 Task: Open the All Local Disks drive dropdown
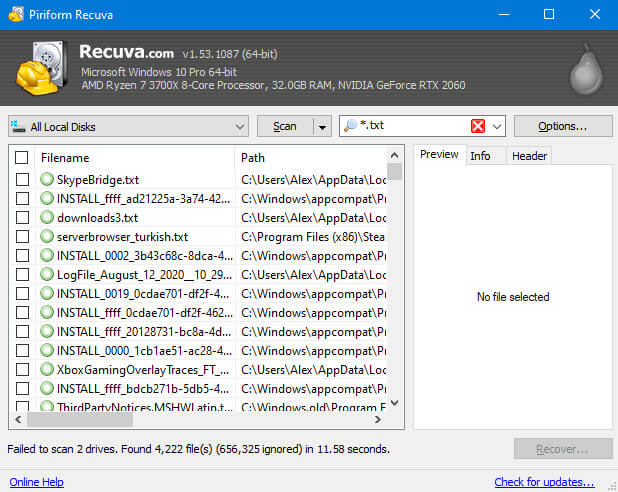point(239,127)
